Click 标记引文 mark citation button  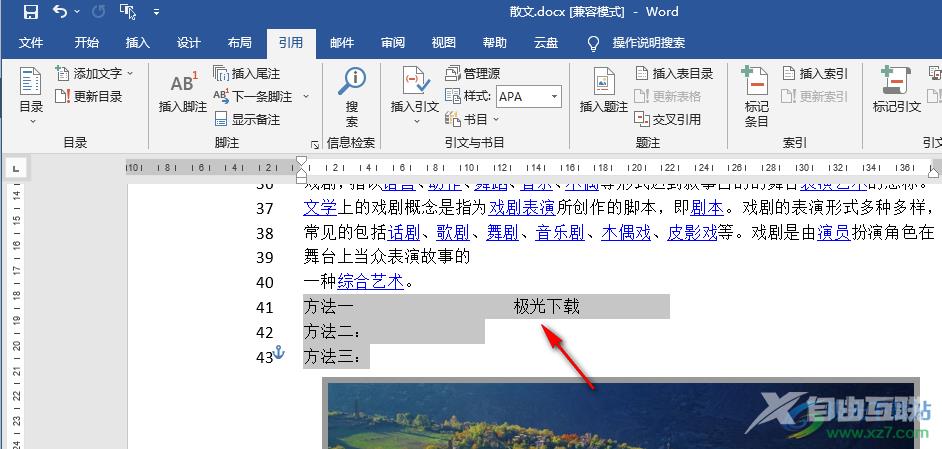pos(896,90)
